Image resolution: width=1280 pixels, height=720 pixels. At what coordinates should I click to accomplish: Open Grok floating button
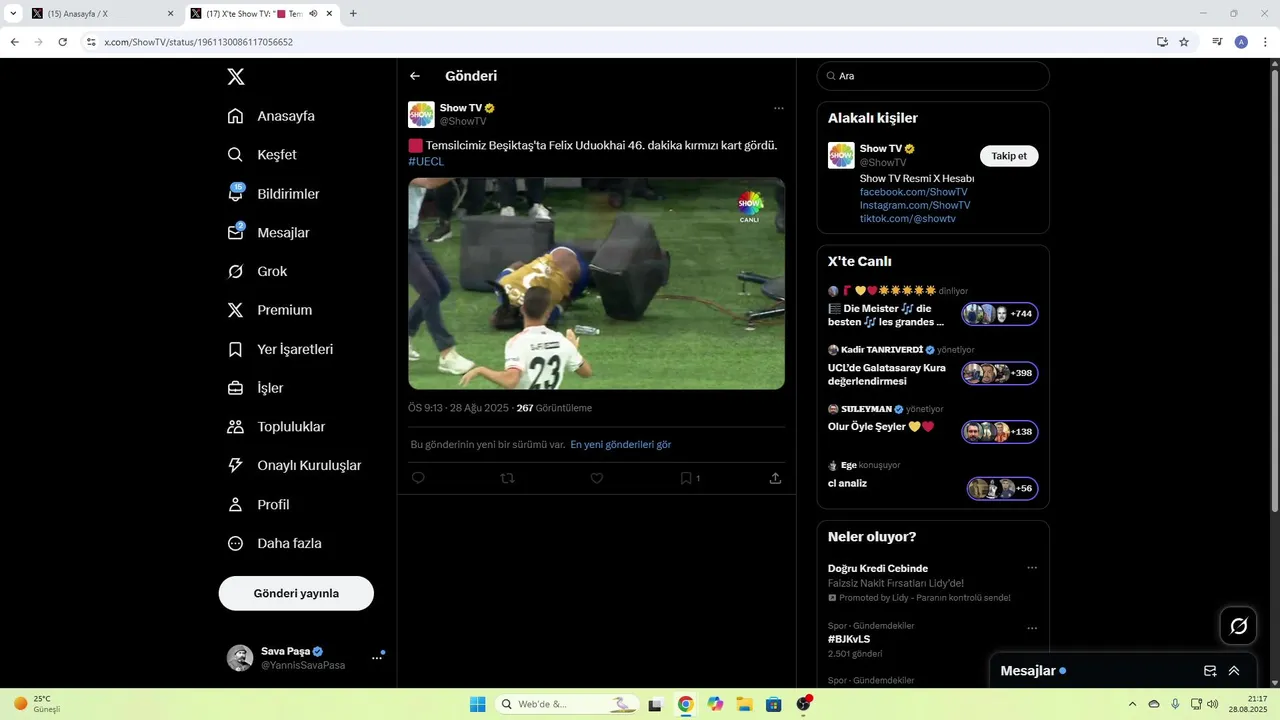pos(1238,626)
